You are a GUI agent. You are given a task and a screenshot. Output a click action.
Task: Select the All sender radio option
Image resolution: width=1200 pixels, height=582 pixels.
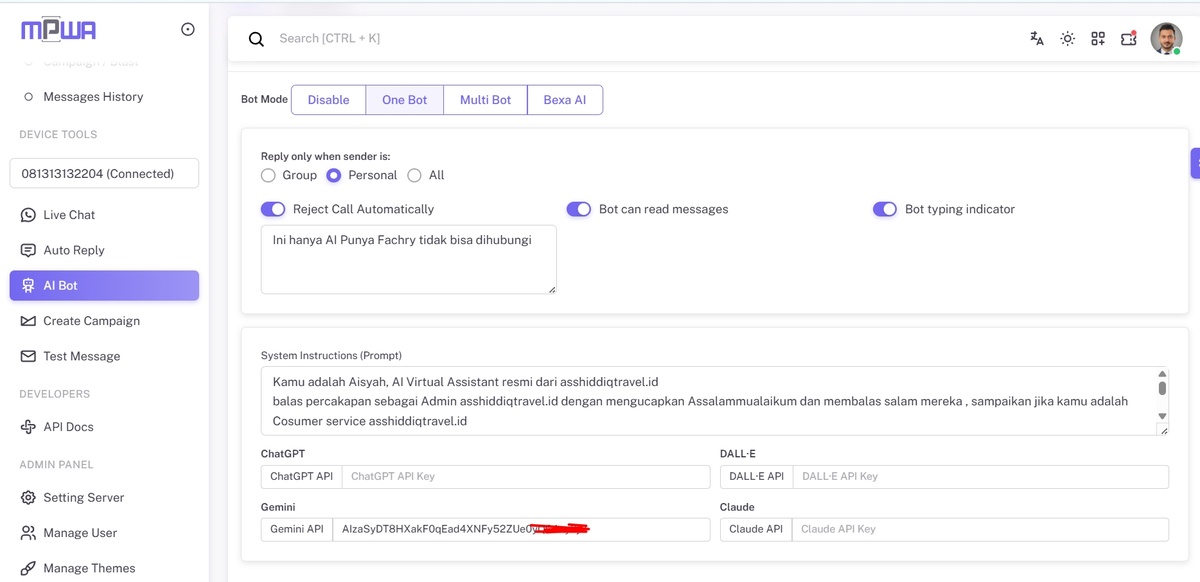[414, 175]
